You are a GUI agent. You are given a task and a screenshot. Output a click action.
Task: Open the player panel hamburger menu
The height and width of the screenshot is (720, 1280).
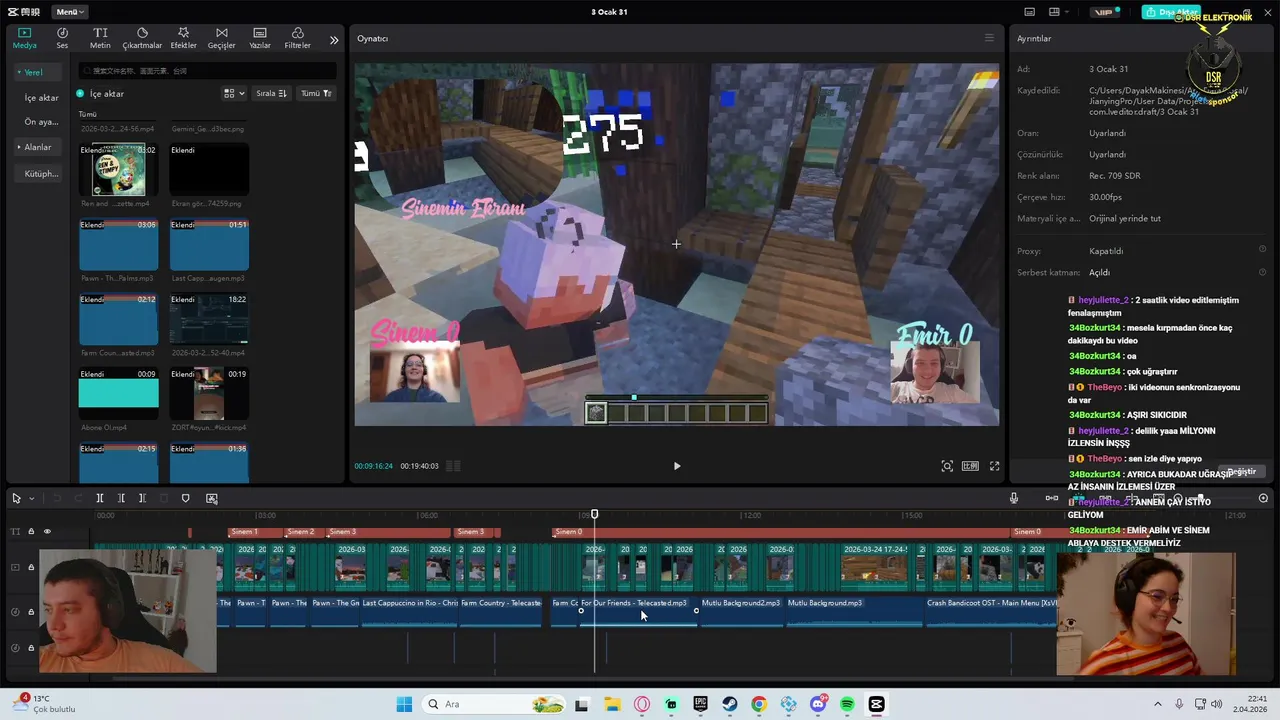coord(989,38)
